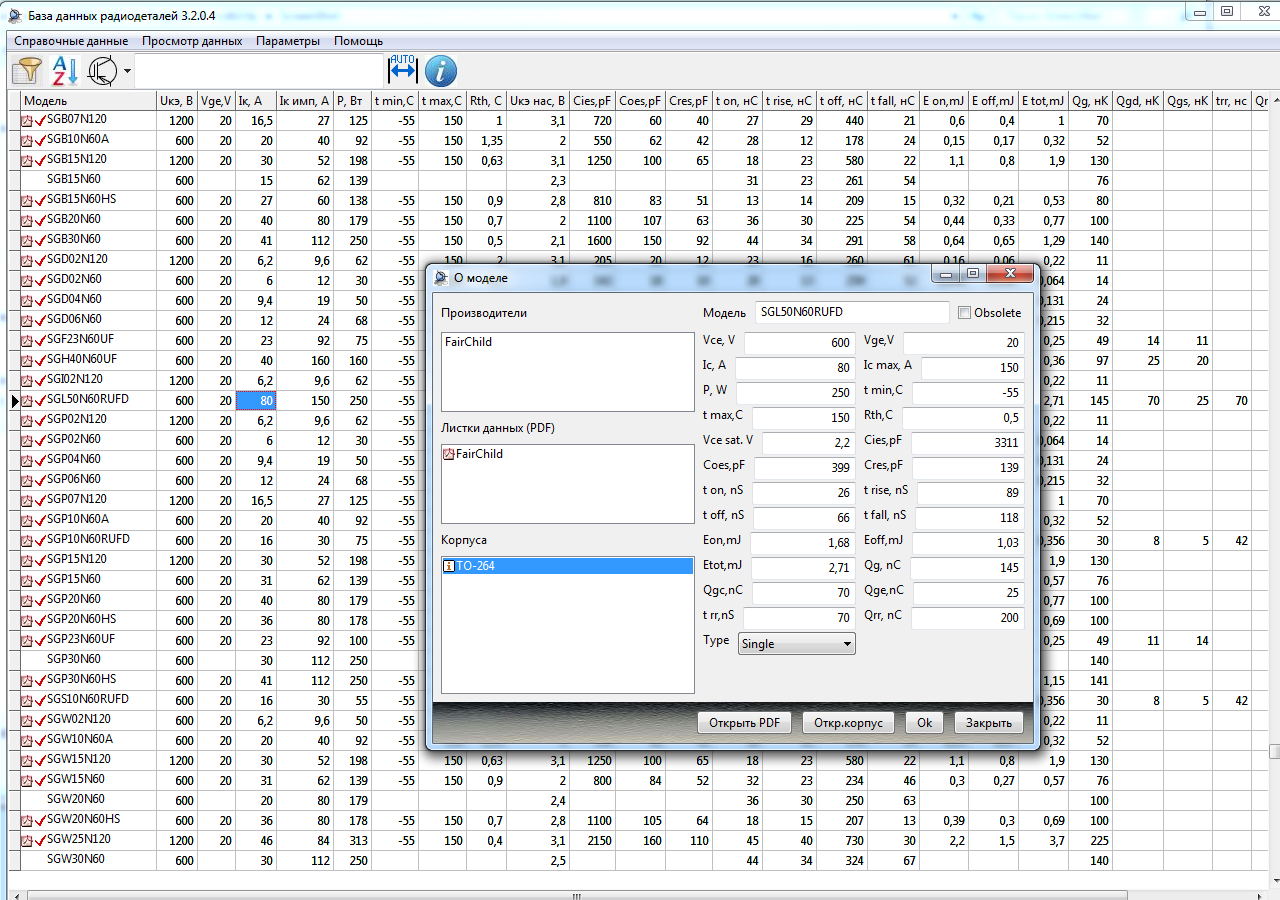The height and width of the screenshot is (900, 1280).
Task: Click the transistor component type icon
Action: (102, 70)
